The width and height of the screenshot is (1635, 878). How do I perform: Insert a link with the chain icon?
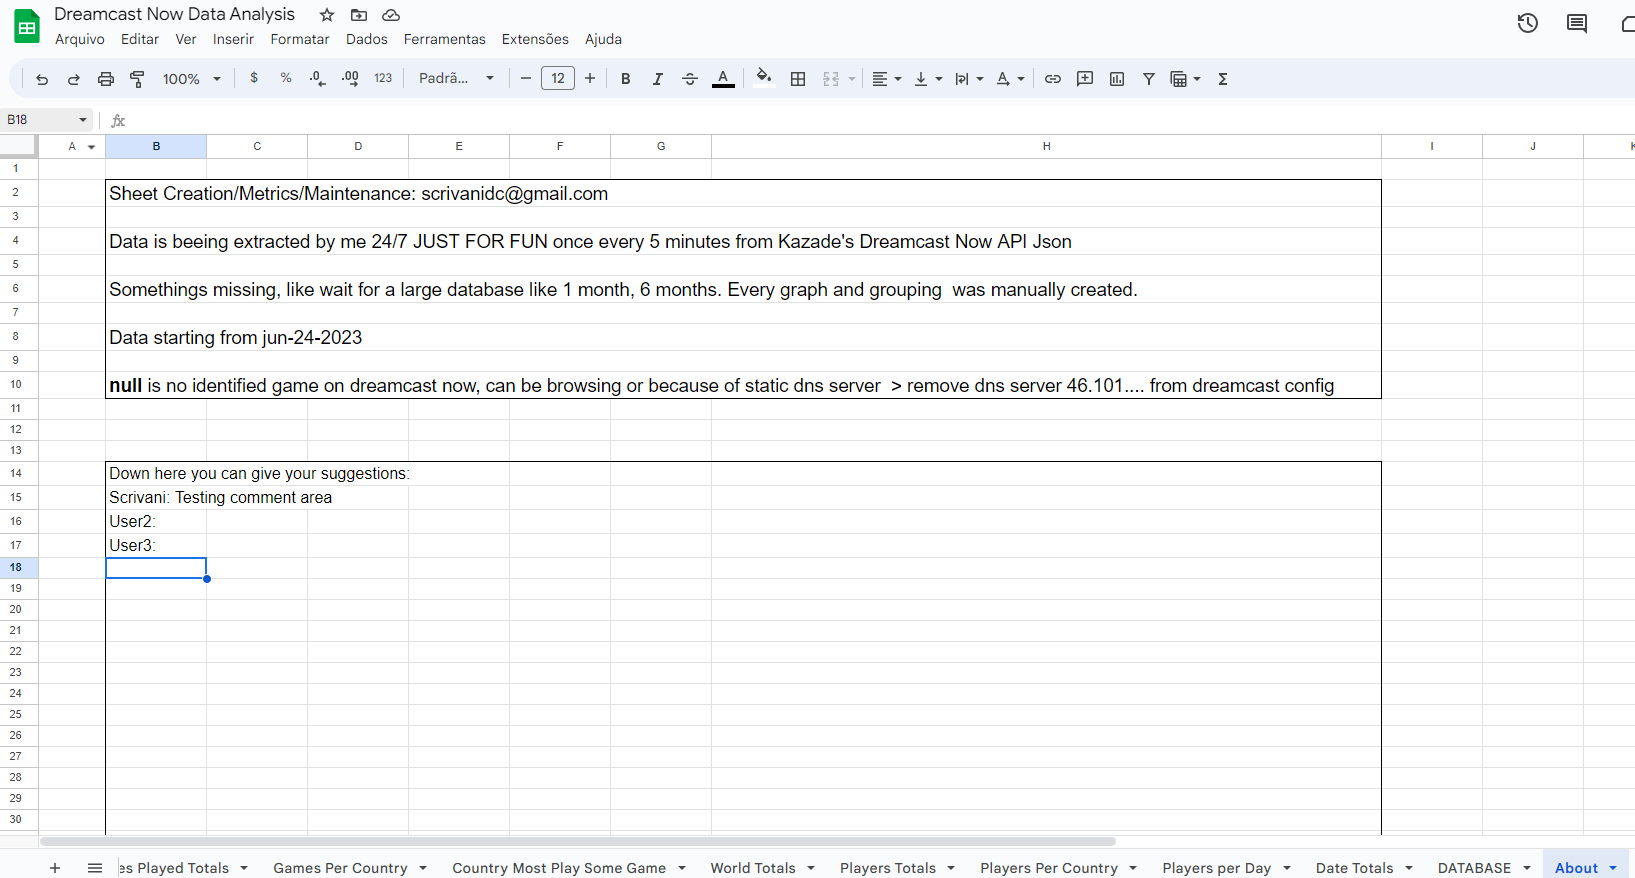pos(1053,79)
